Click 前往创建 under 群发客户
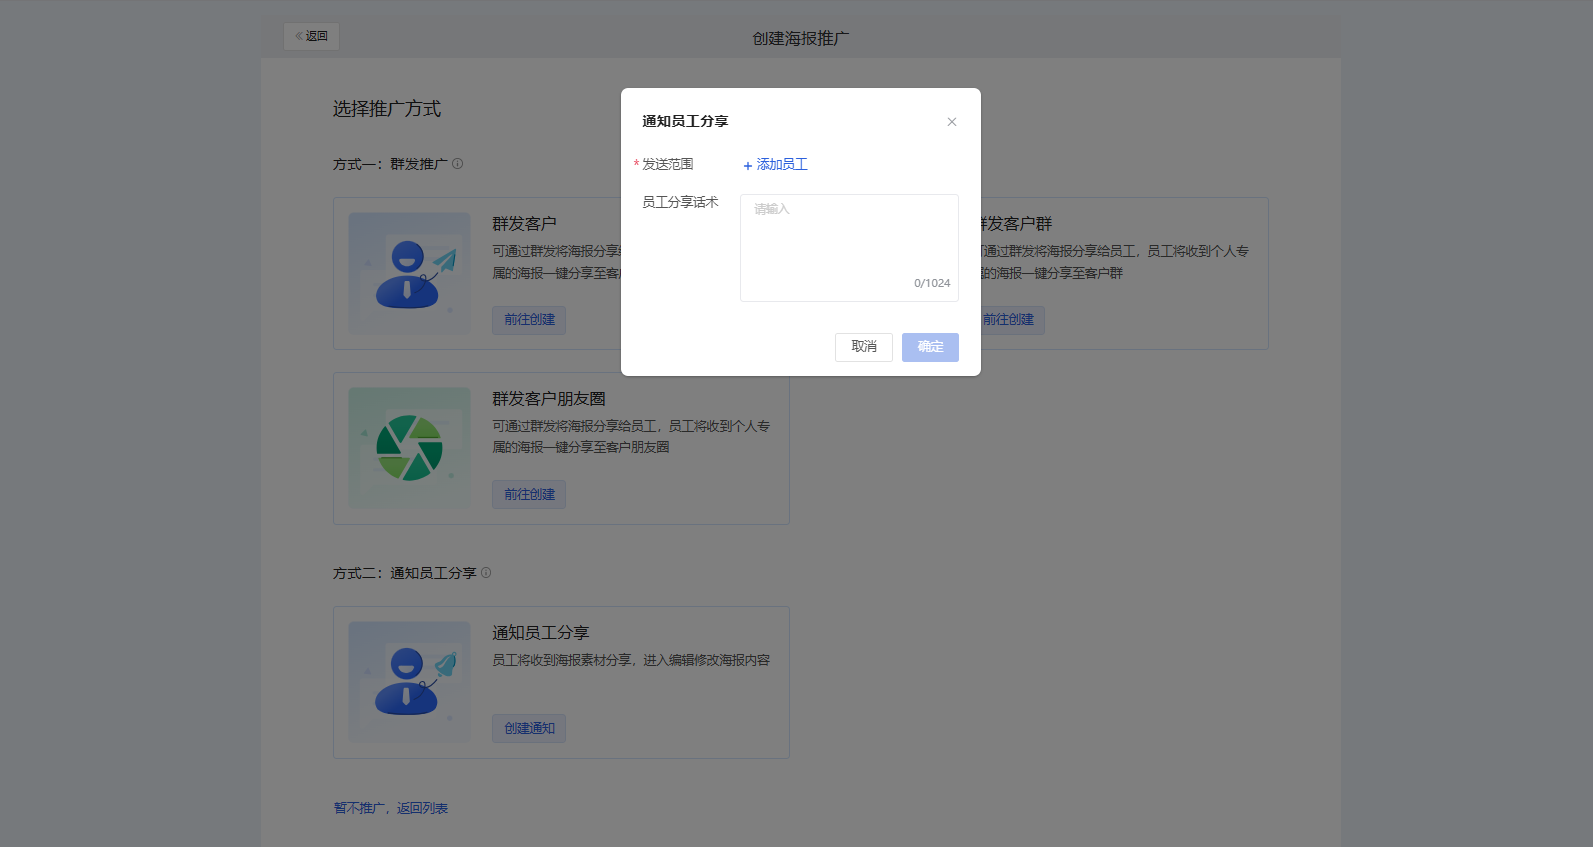Image resolution: width=1593 pixels, height=847 pixels. click(x=529, y=320)
